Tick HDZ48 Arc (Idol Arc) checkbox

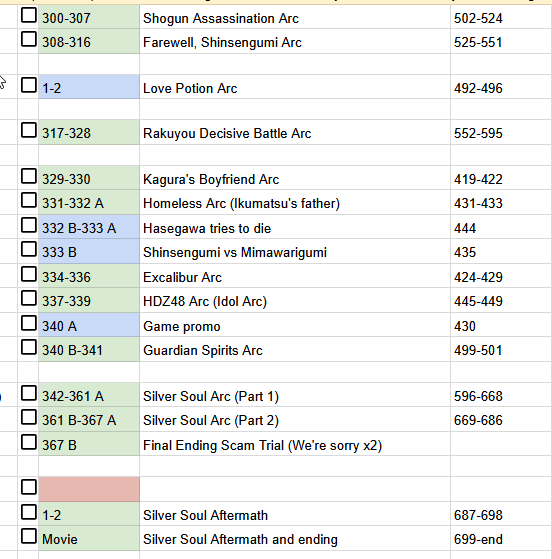29,298
